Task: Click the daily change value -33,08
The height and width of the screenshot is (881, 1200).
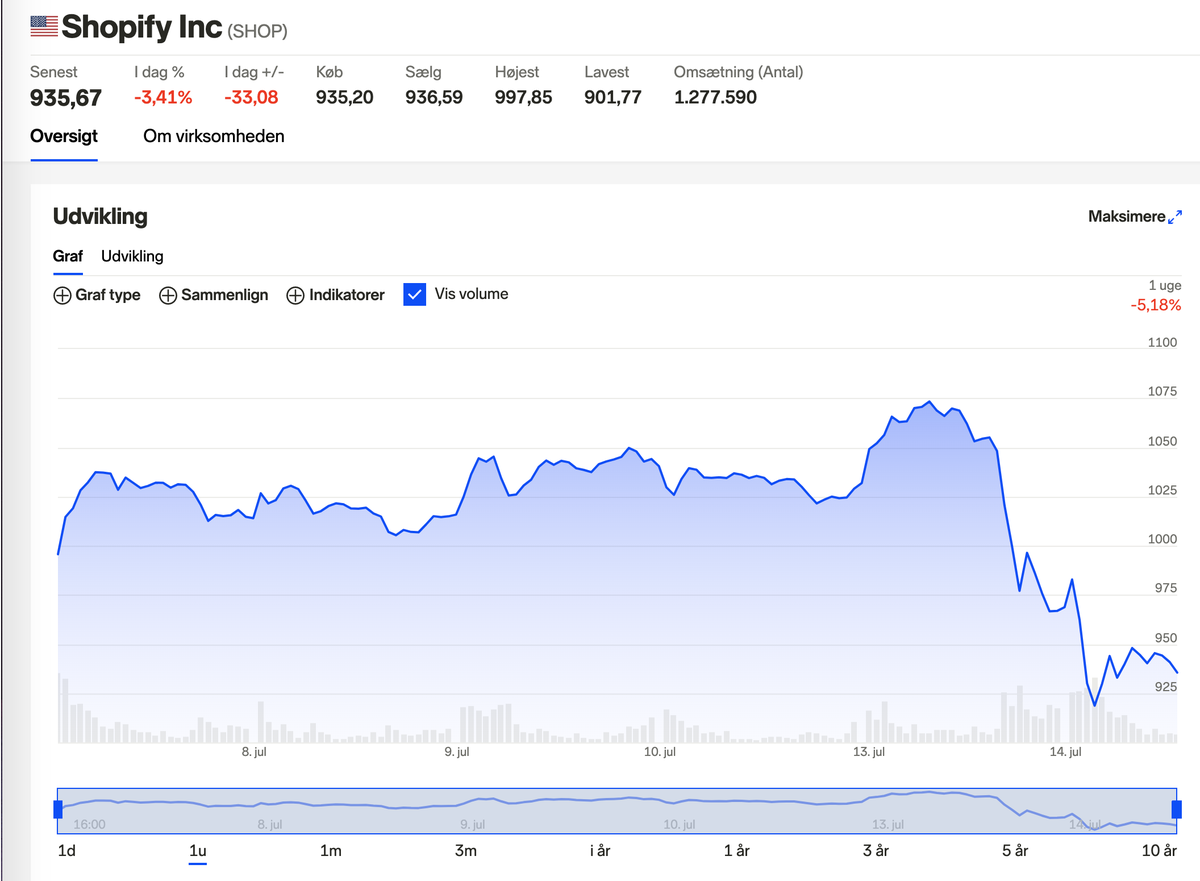Action: point(251,97)
